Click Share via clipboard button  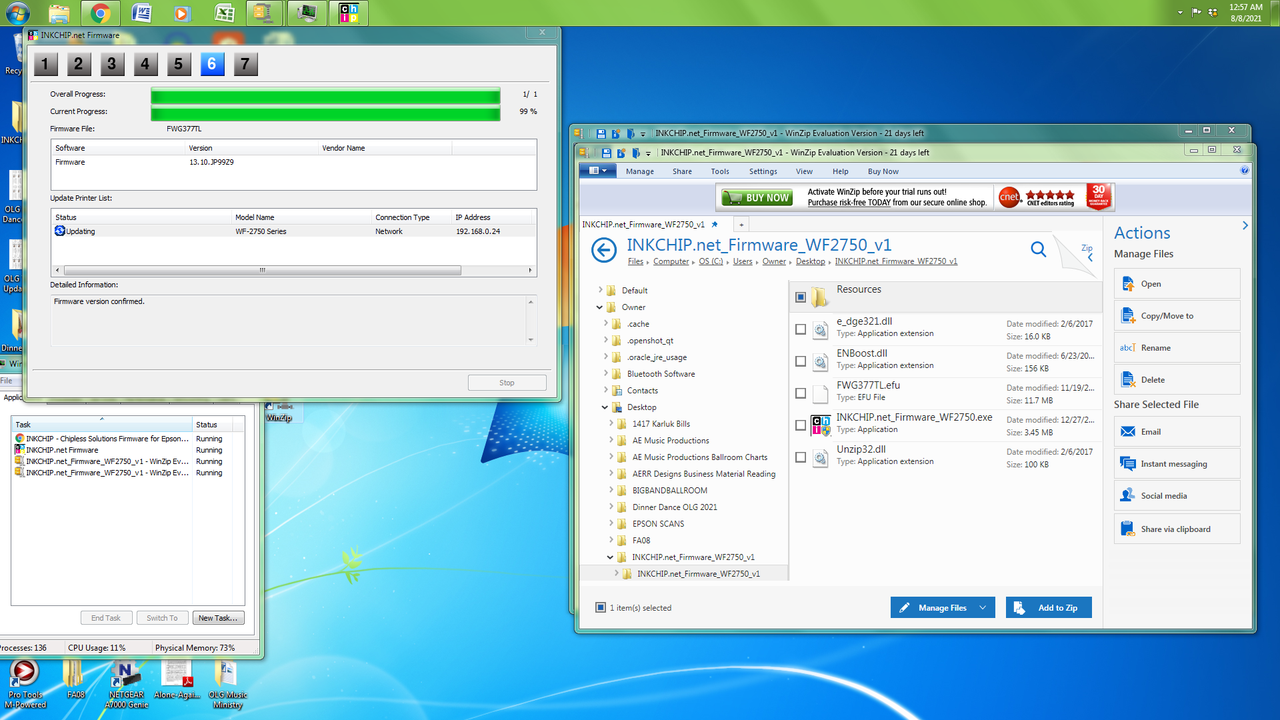(x=1177, y=529)
